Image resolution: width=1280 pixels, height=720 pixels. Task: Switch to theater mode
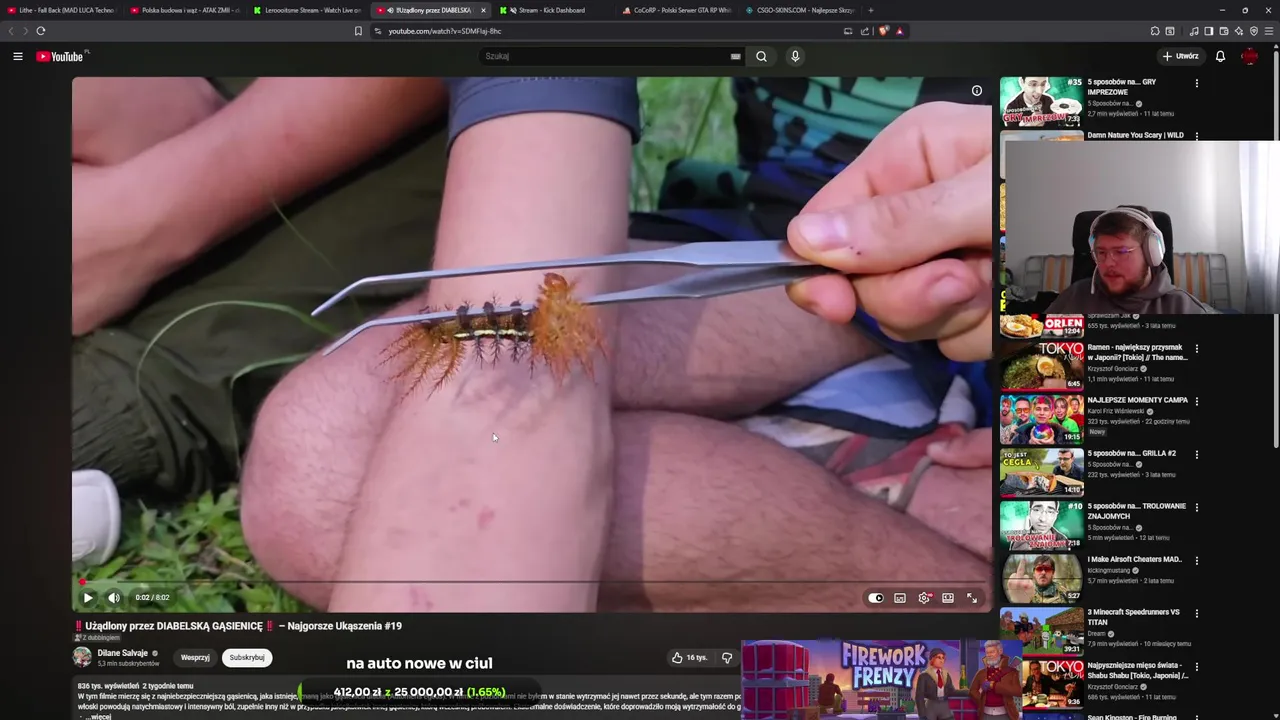coord(948,598)
